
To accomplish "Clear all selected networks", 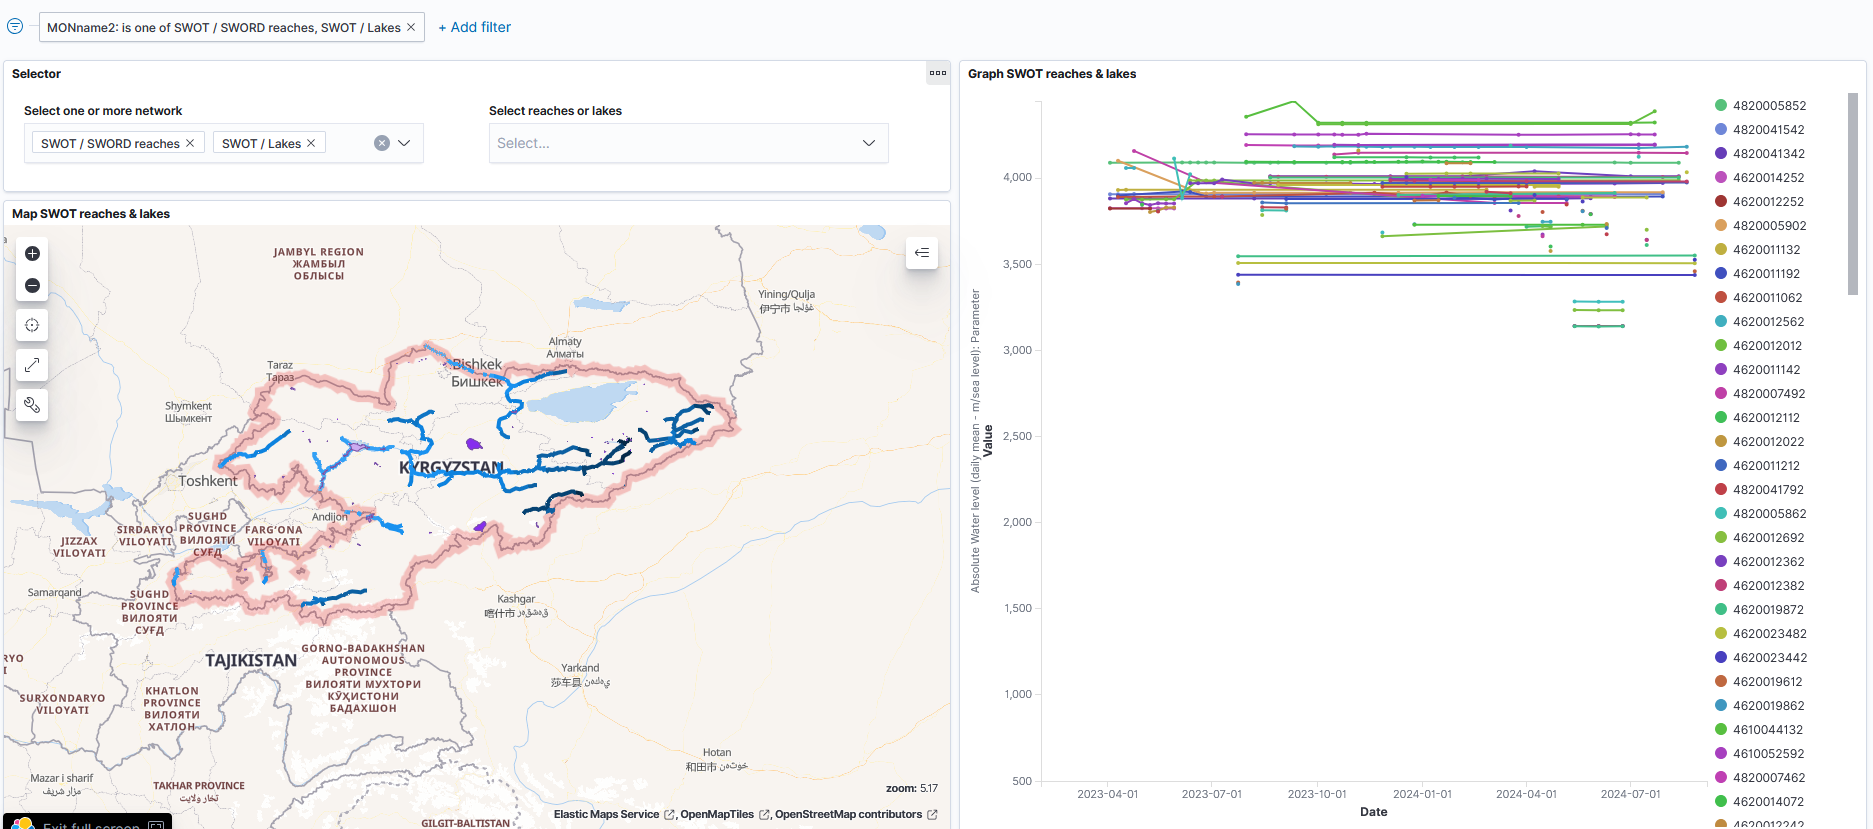I will click(x=382, y=143).
